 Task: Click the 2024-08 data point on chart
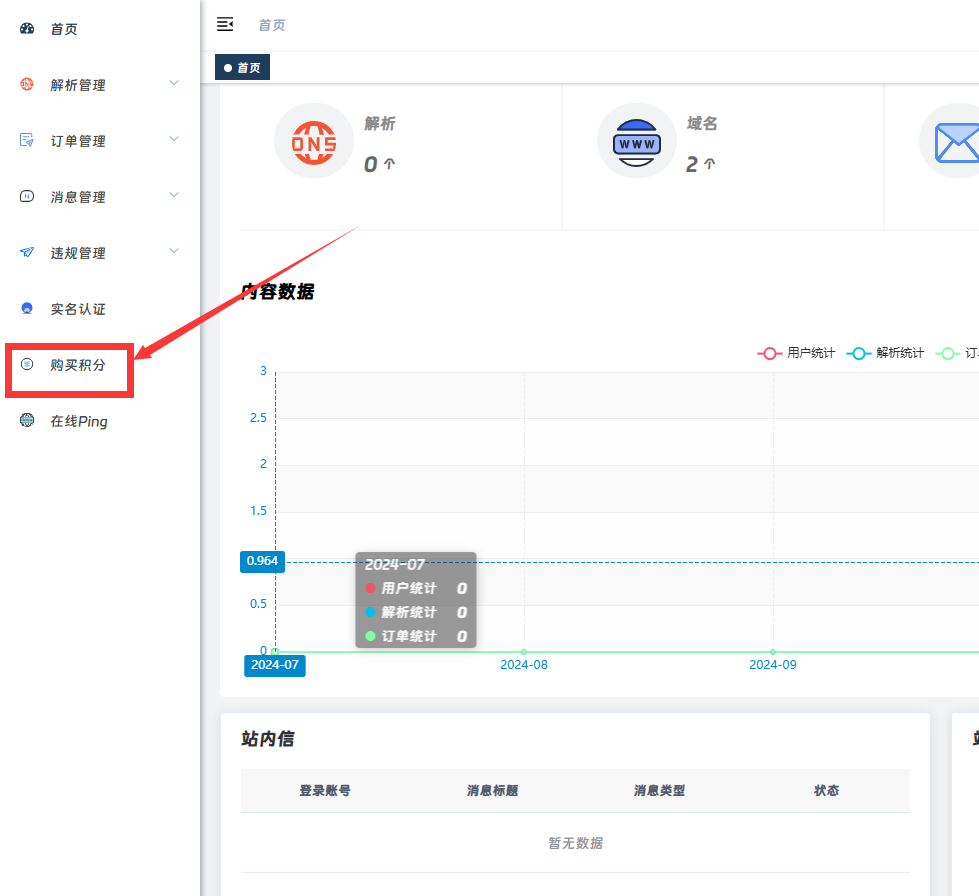click(524, 652)
